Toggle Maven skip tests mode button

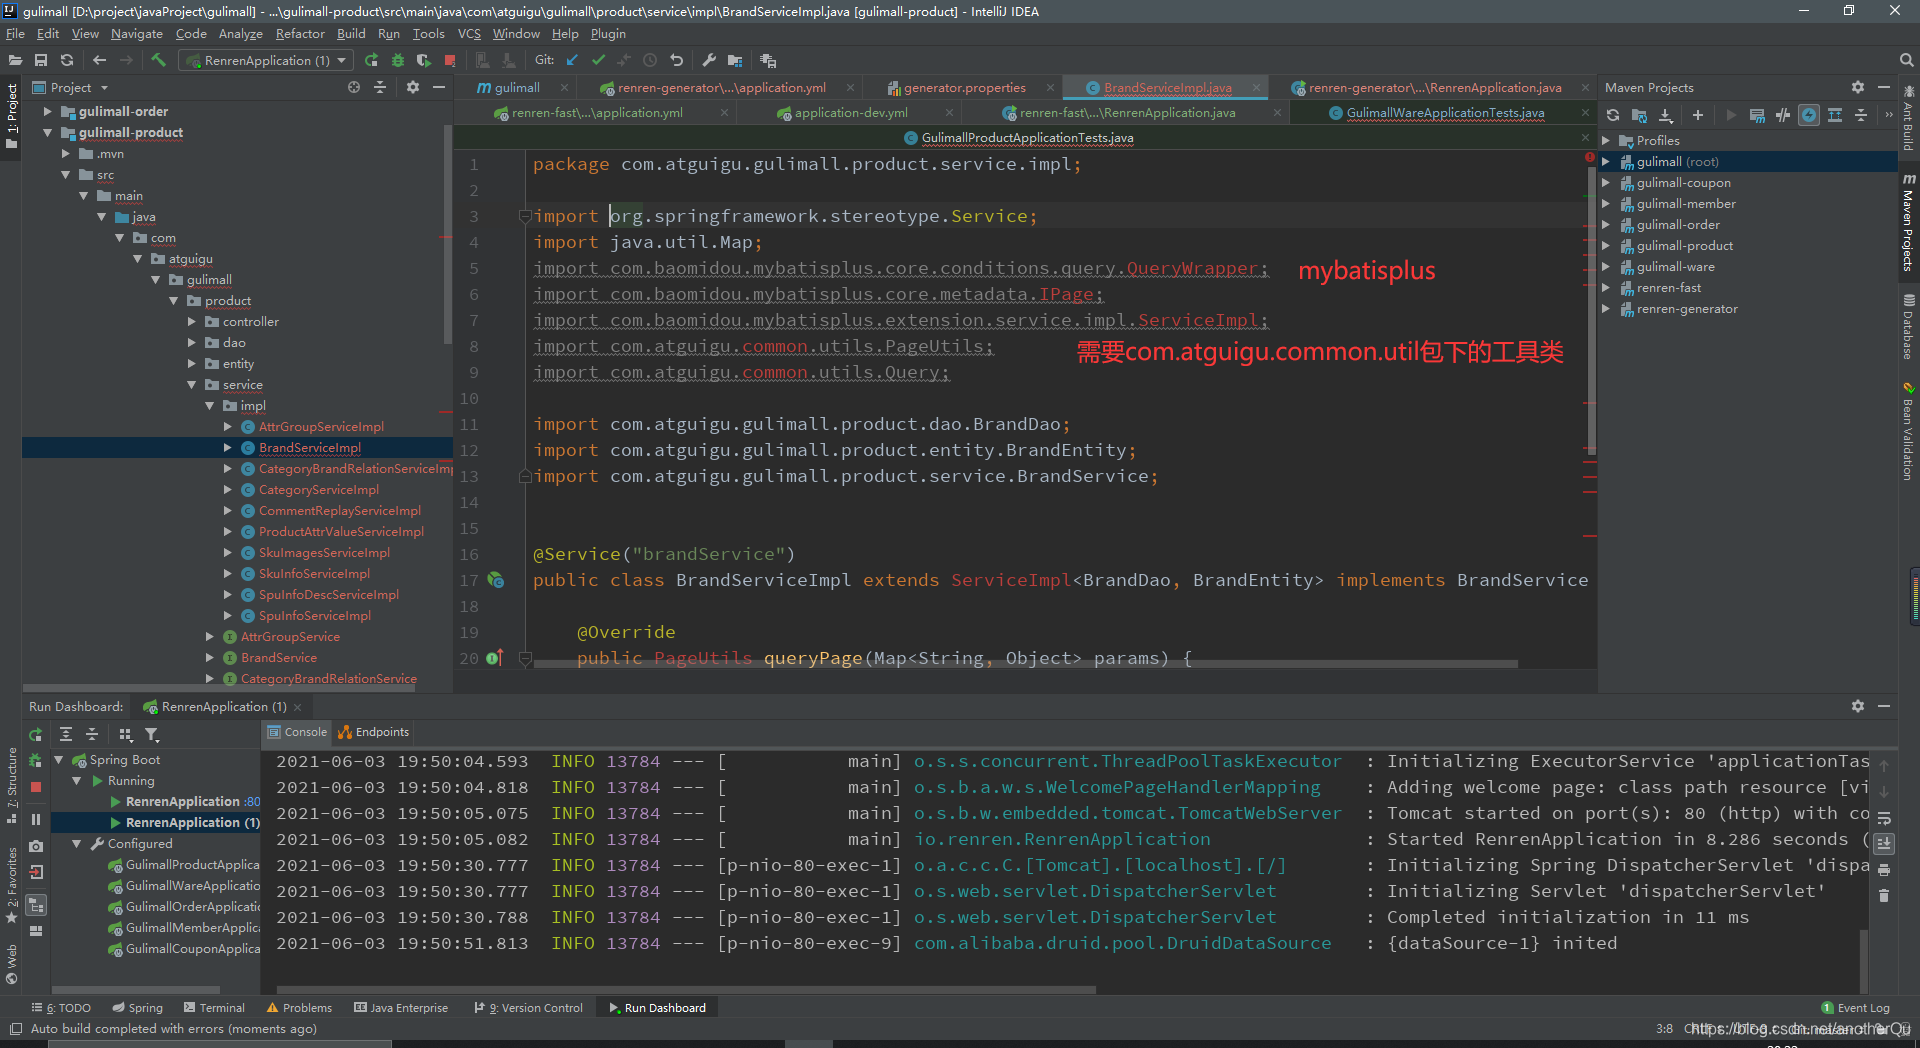pos(1809,115)
